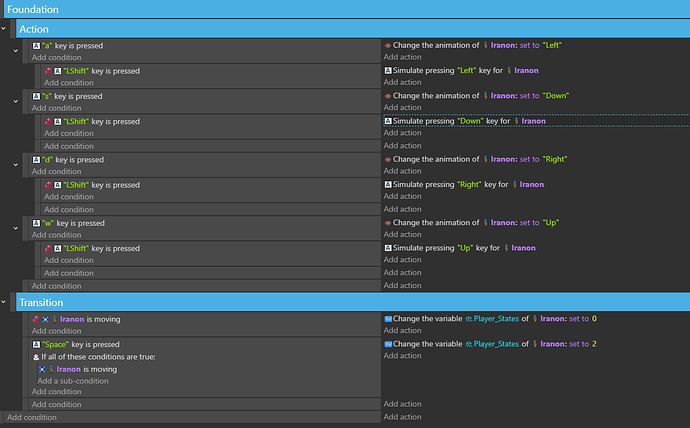Click Iranon object icon in Simulate pressing "Up" action
690x428 pixels.
point(506,248)
